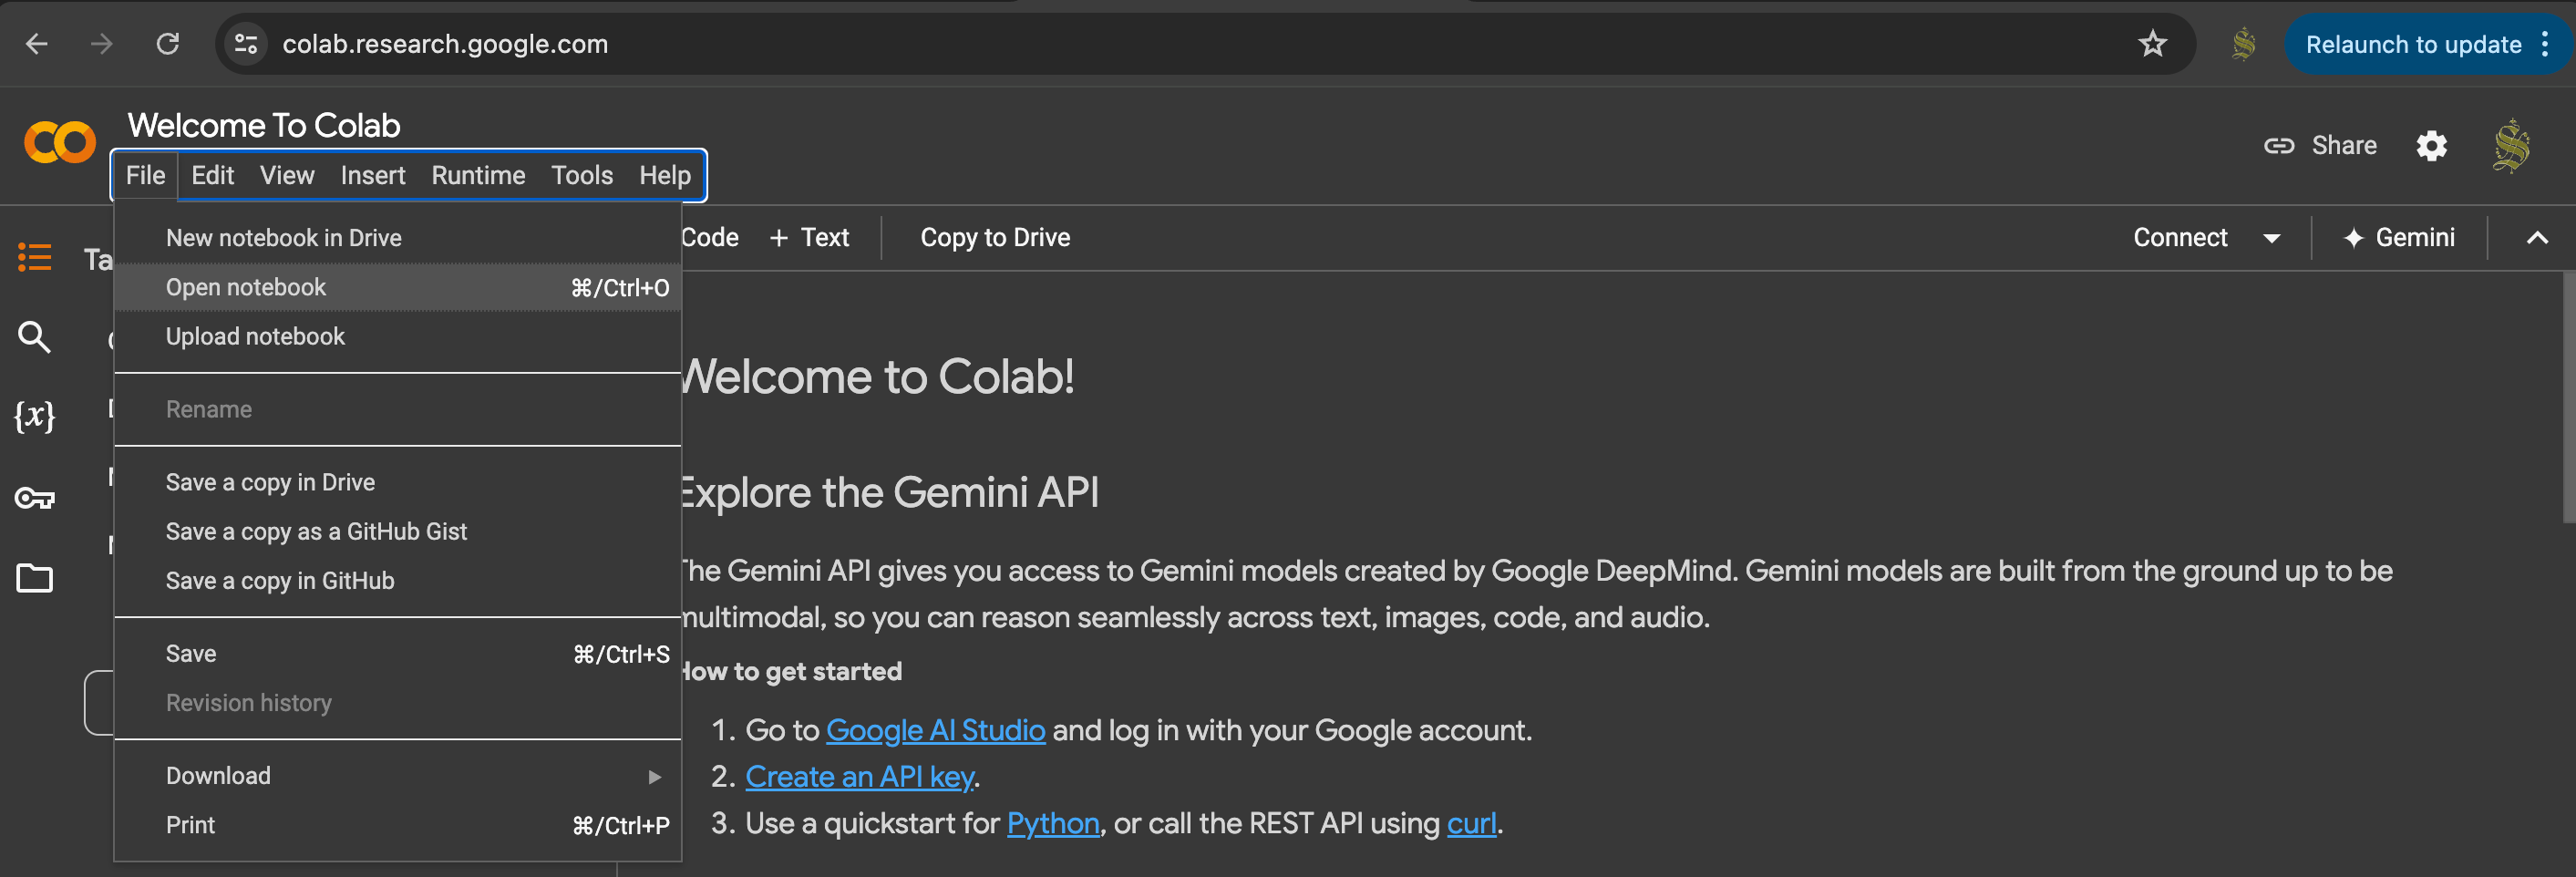The height and width of the screenshot is (877, 2576).
Task: Click the find and replace magnifier icon
Action: point(35,338)
